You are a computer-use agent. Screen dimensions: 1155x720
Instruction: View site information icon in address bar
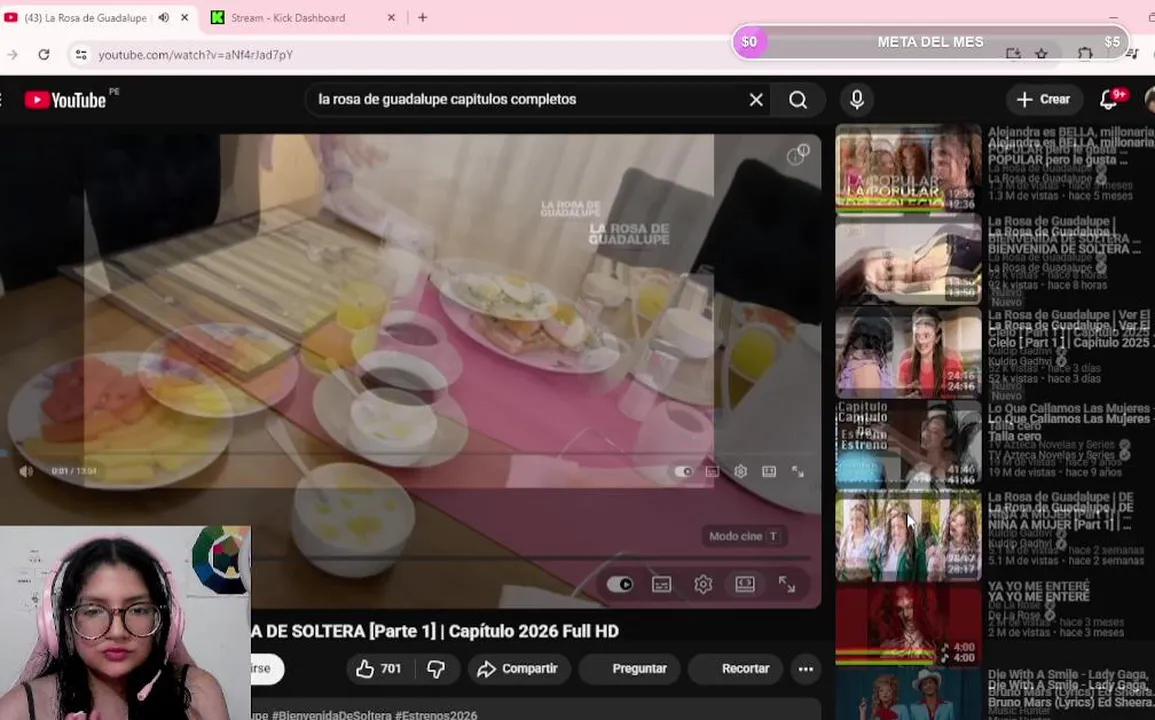click(81, 55)
